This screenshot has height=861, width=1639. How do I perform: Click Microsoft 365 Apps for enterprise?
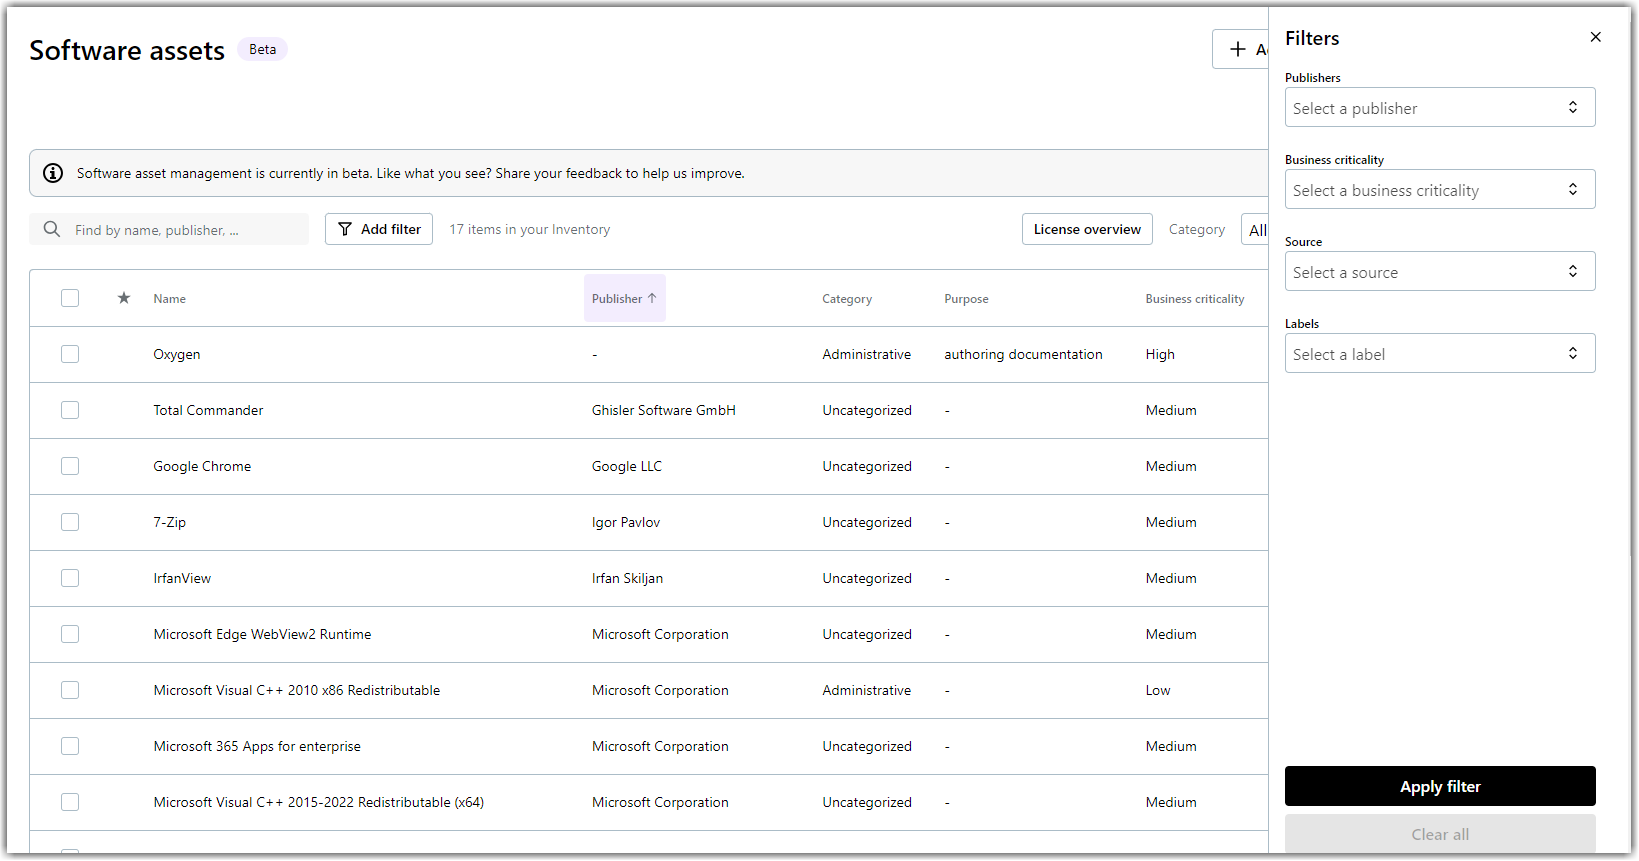257,746
